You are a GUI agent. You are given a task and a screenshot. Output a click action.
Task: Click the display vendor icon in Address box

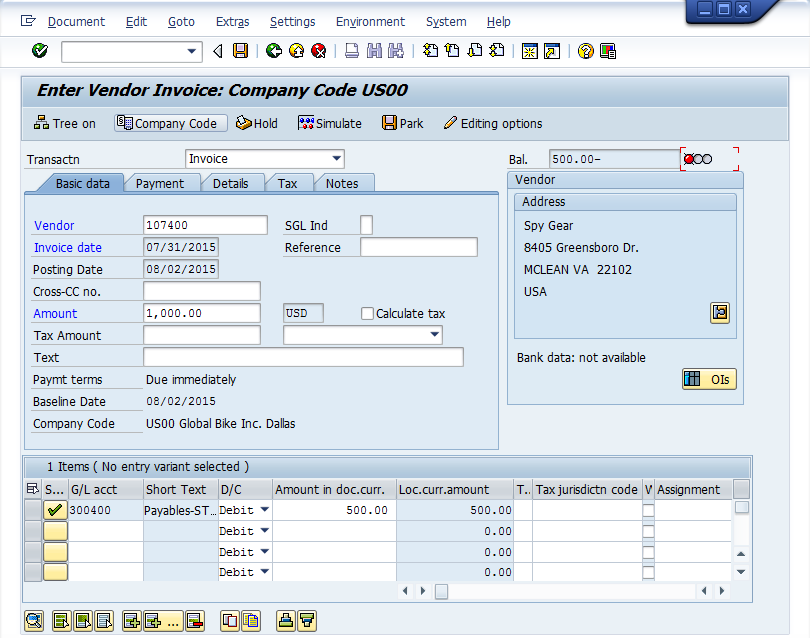tap(720, 313)
